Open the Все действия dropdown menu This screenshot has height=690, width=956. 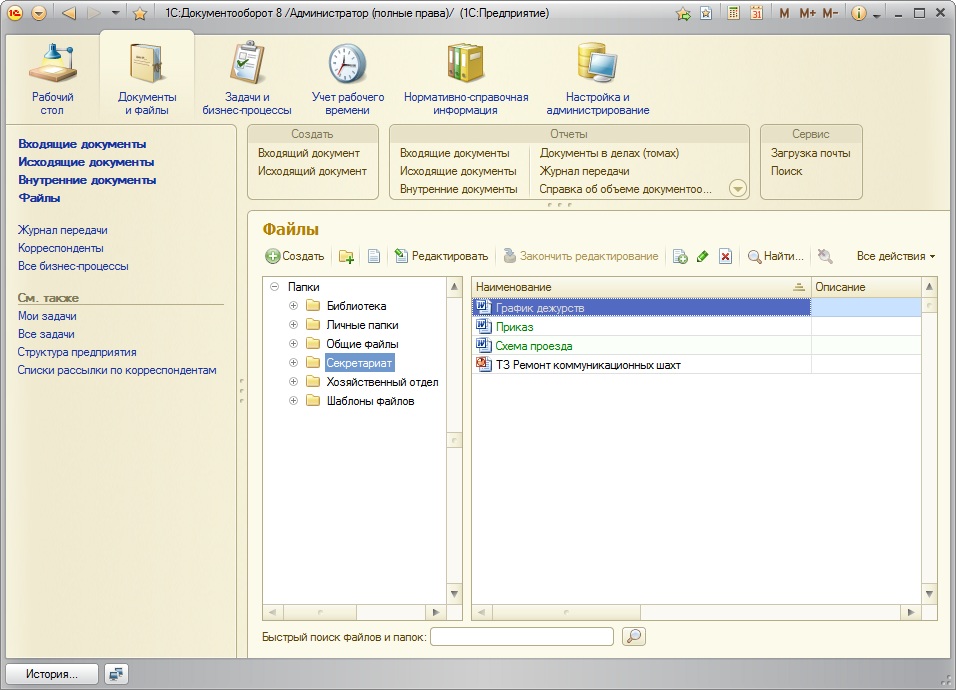pyautogui.click(x=895, y=257)
